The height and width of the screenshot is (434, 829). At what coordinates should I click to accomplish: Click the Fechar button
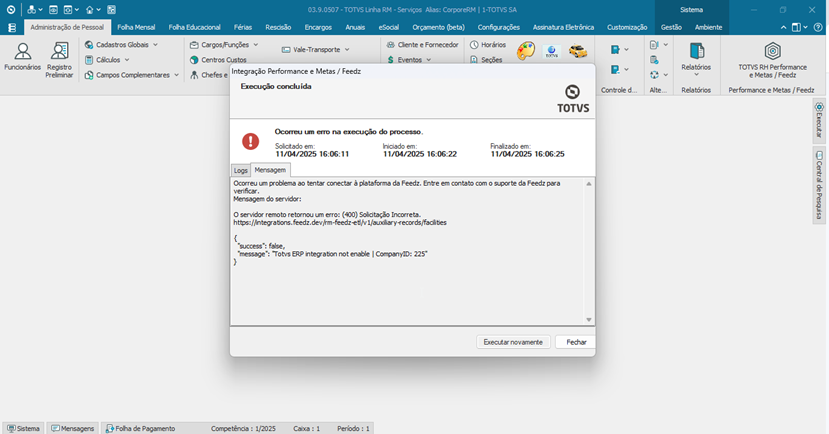[576, 342]
